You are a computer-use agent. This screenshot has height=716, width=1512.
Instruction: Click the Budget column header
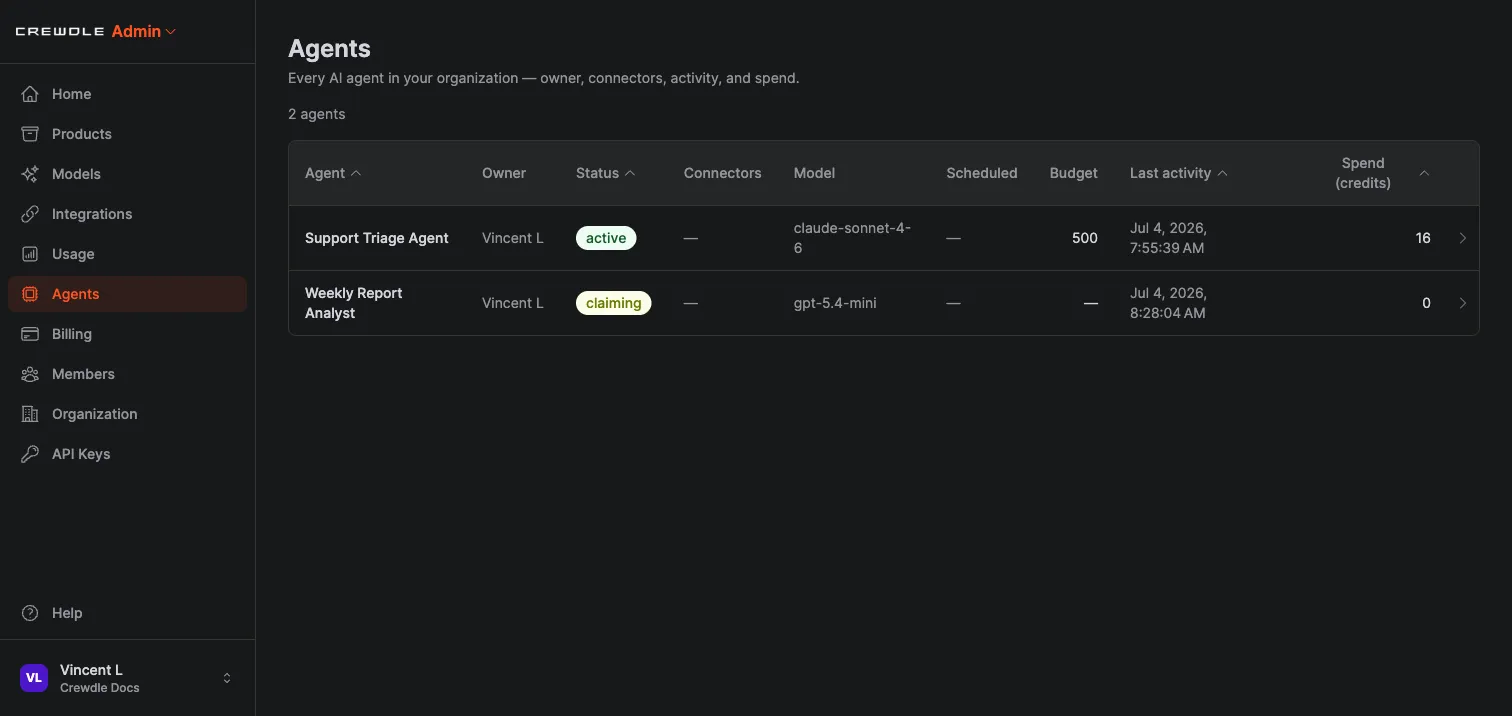pos(1074,173)
